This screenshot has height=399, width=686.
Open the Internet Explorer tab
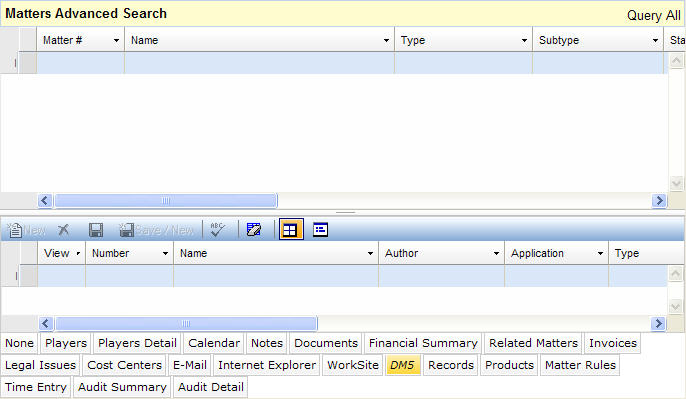click(267, 365)
